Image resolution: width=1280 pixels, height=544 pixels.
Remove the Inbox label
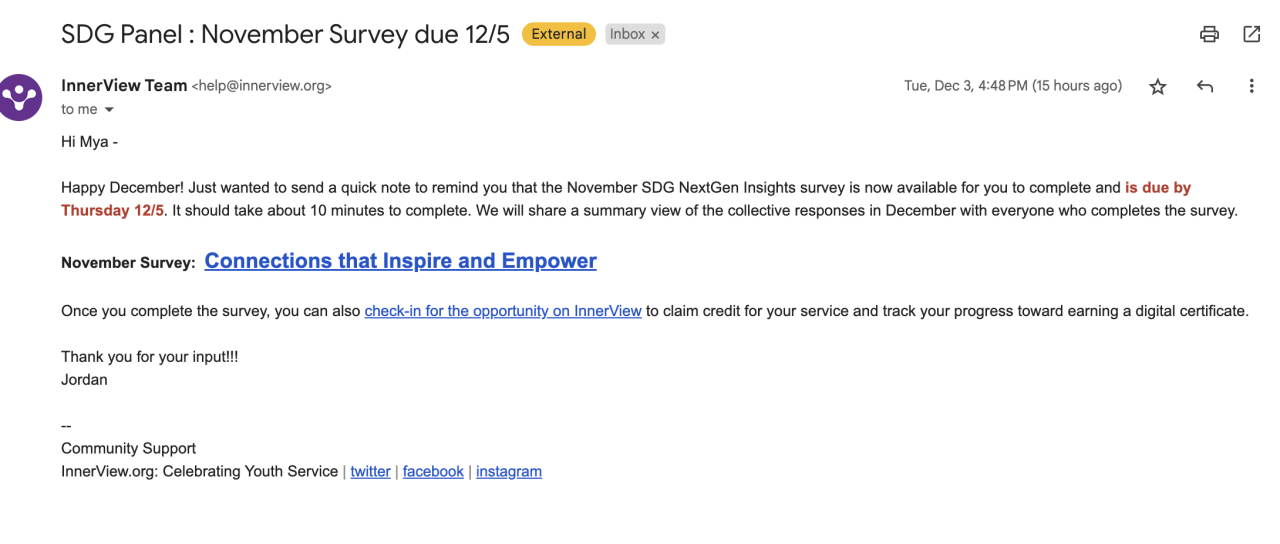656,35
